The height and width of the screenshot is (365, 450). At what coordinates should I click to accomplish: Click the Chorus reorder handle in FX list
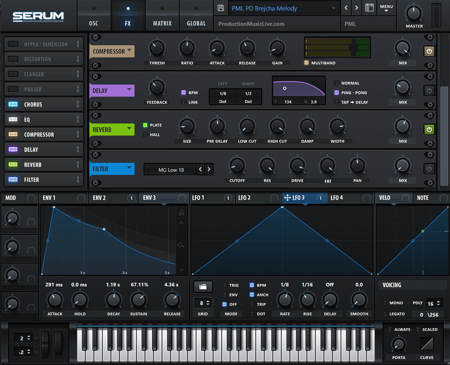point(78,104)
